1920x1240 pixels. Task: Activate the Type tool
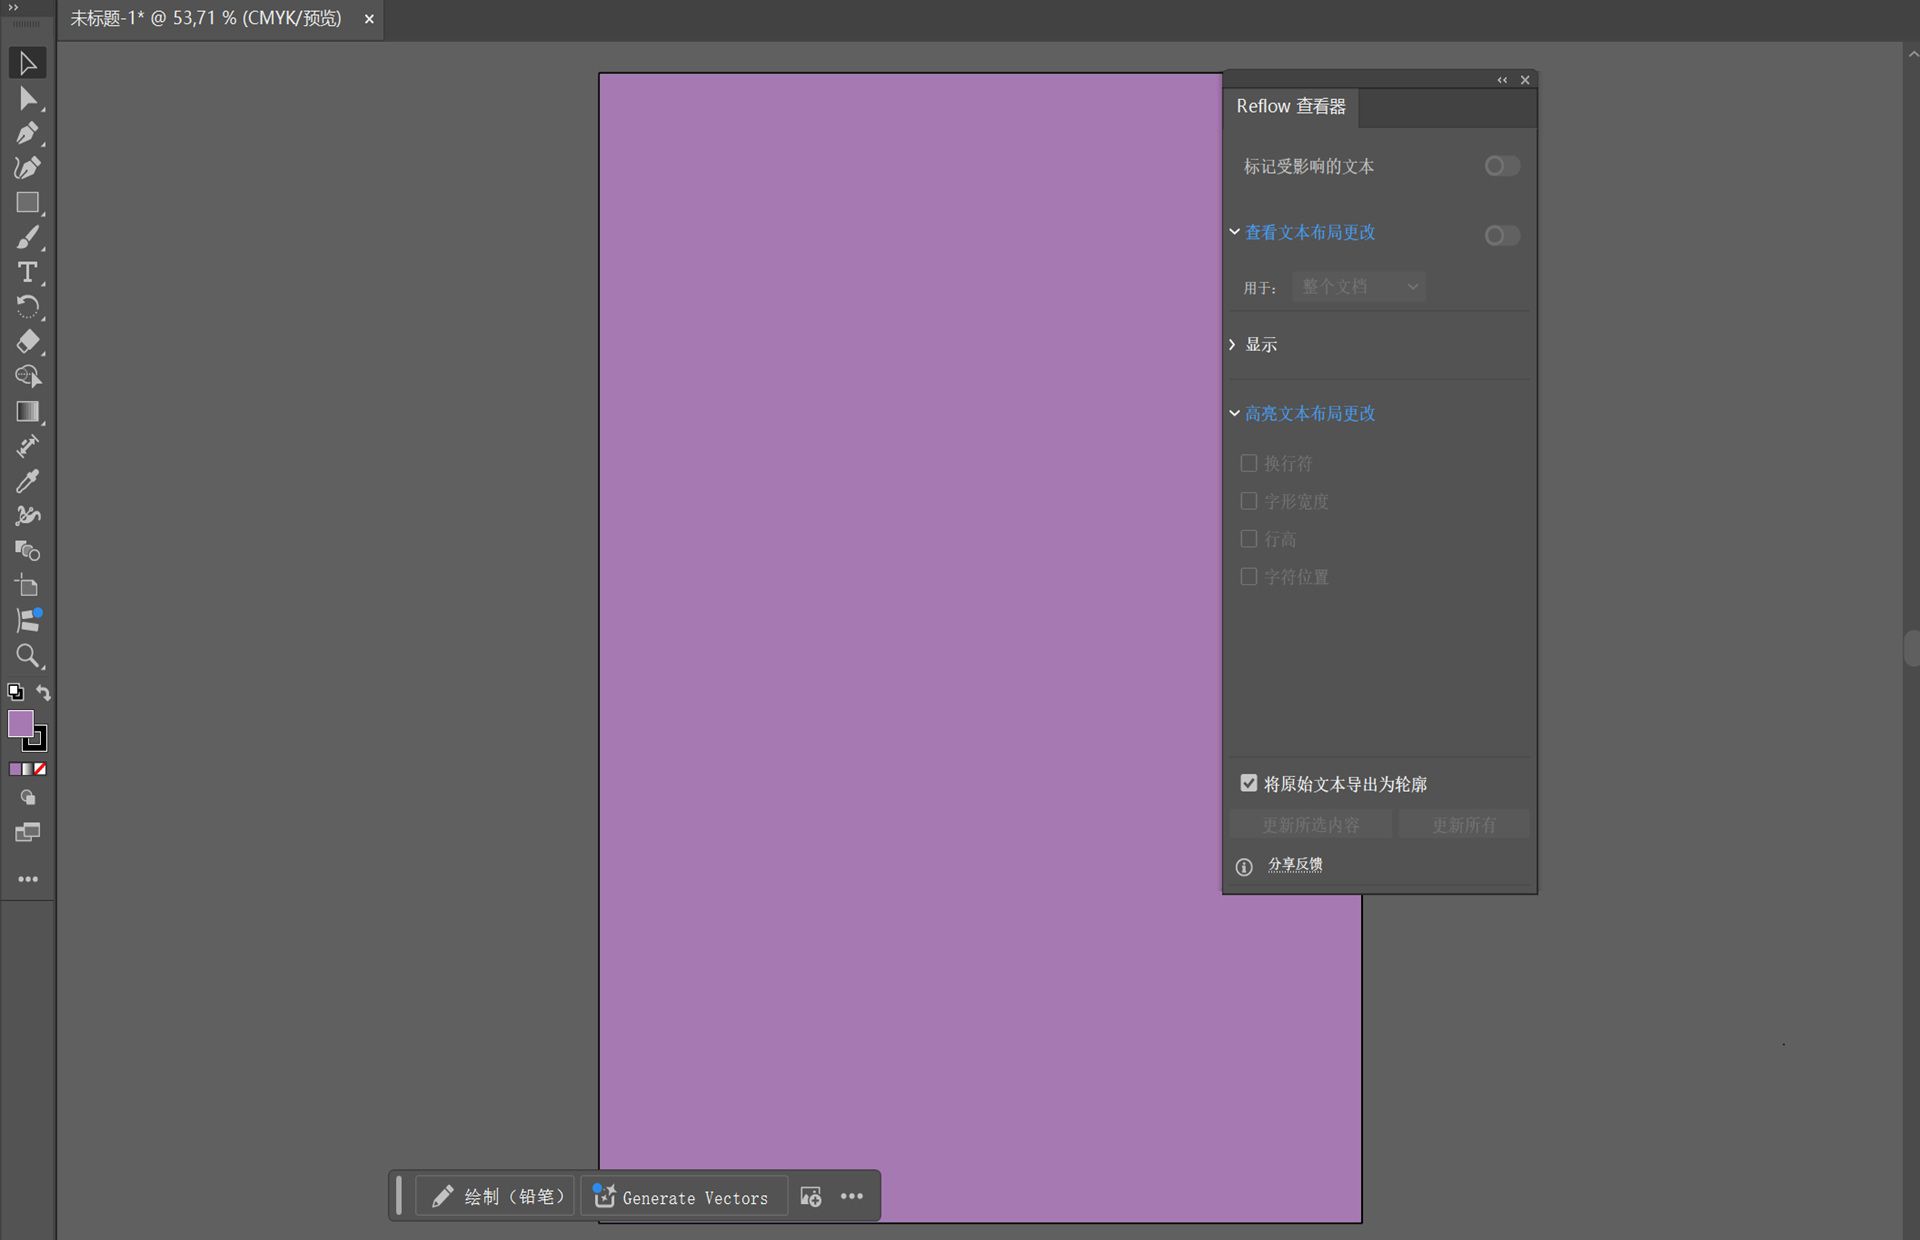tap(27, 272)
